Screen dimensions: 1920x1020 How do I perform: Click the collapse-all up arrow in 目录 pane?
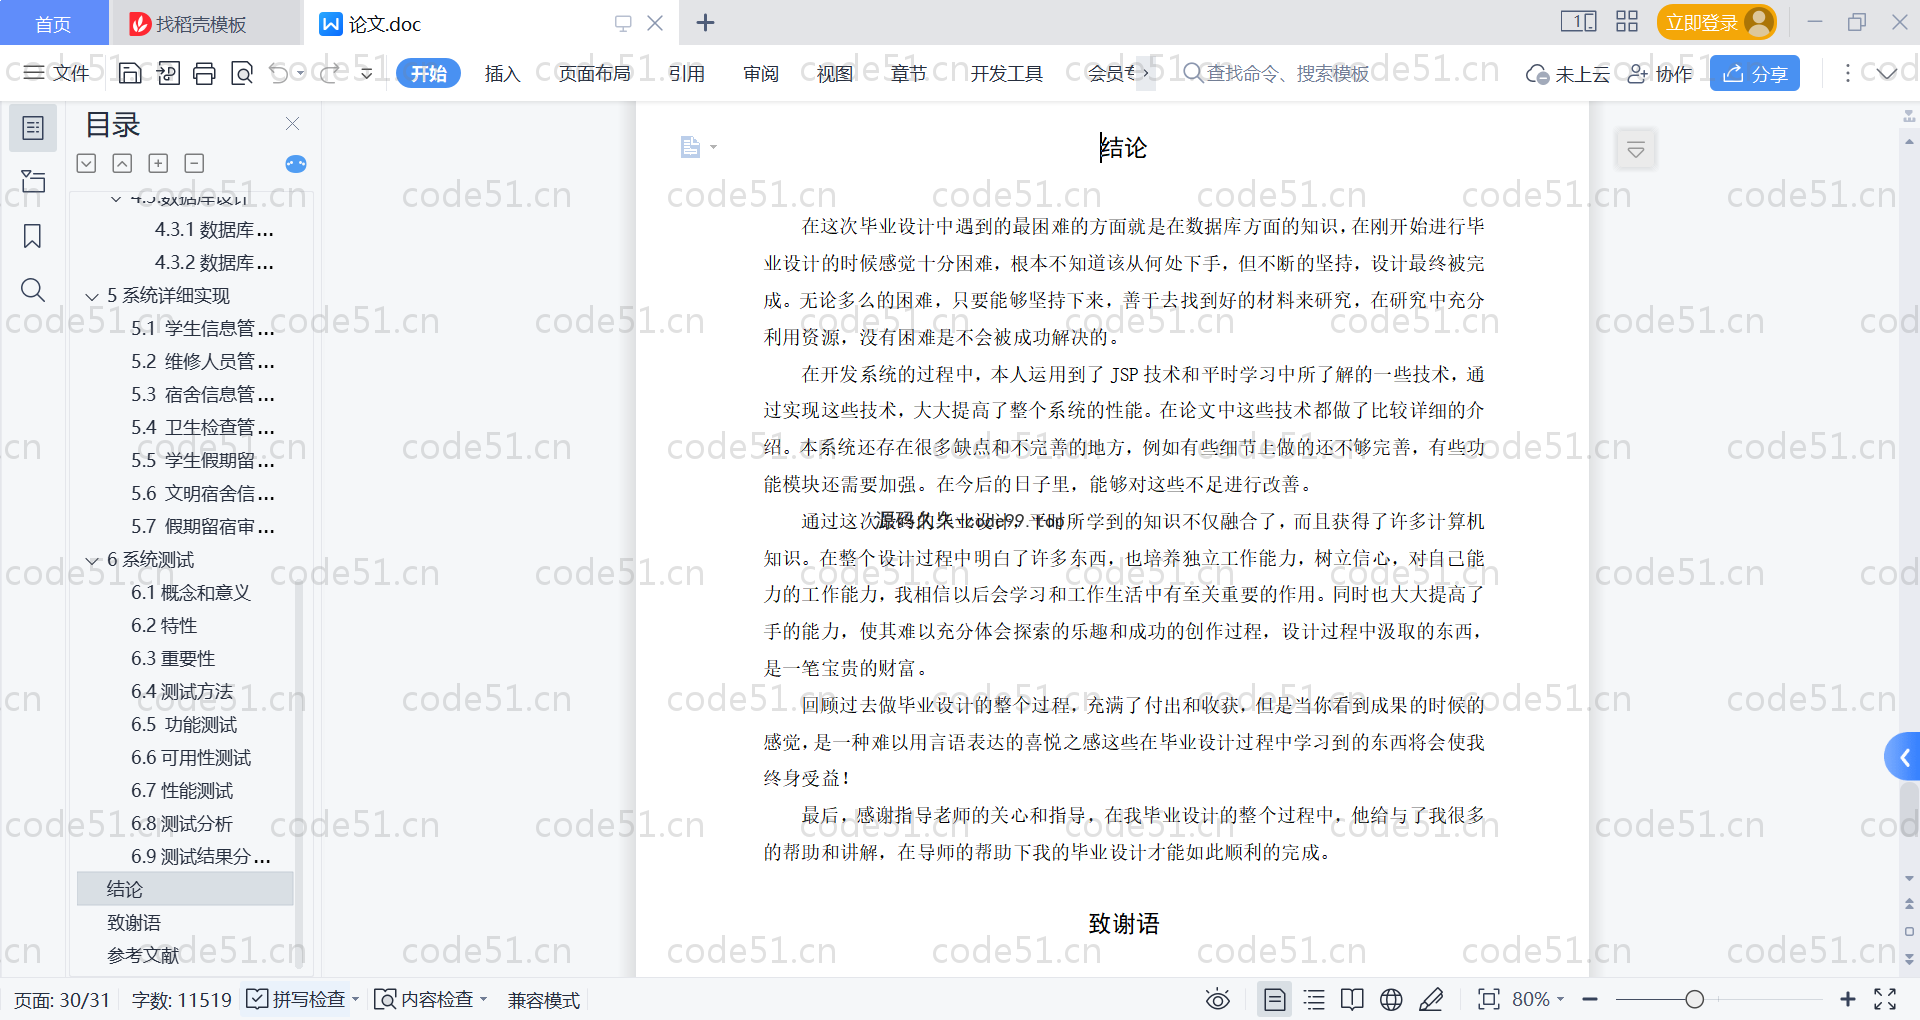122,163
